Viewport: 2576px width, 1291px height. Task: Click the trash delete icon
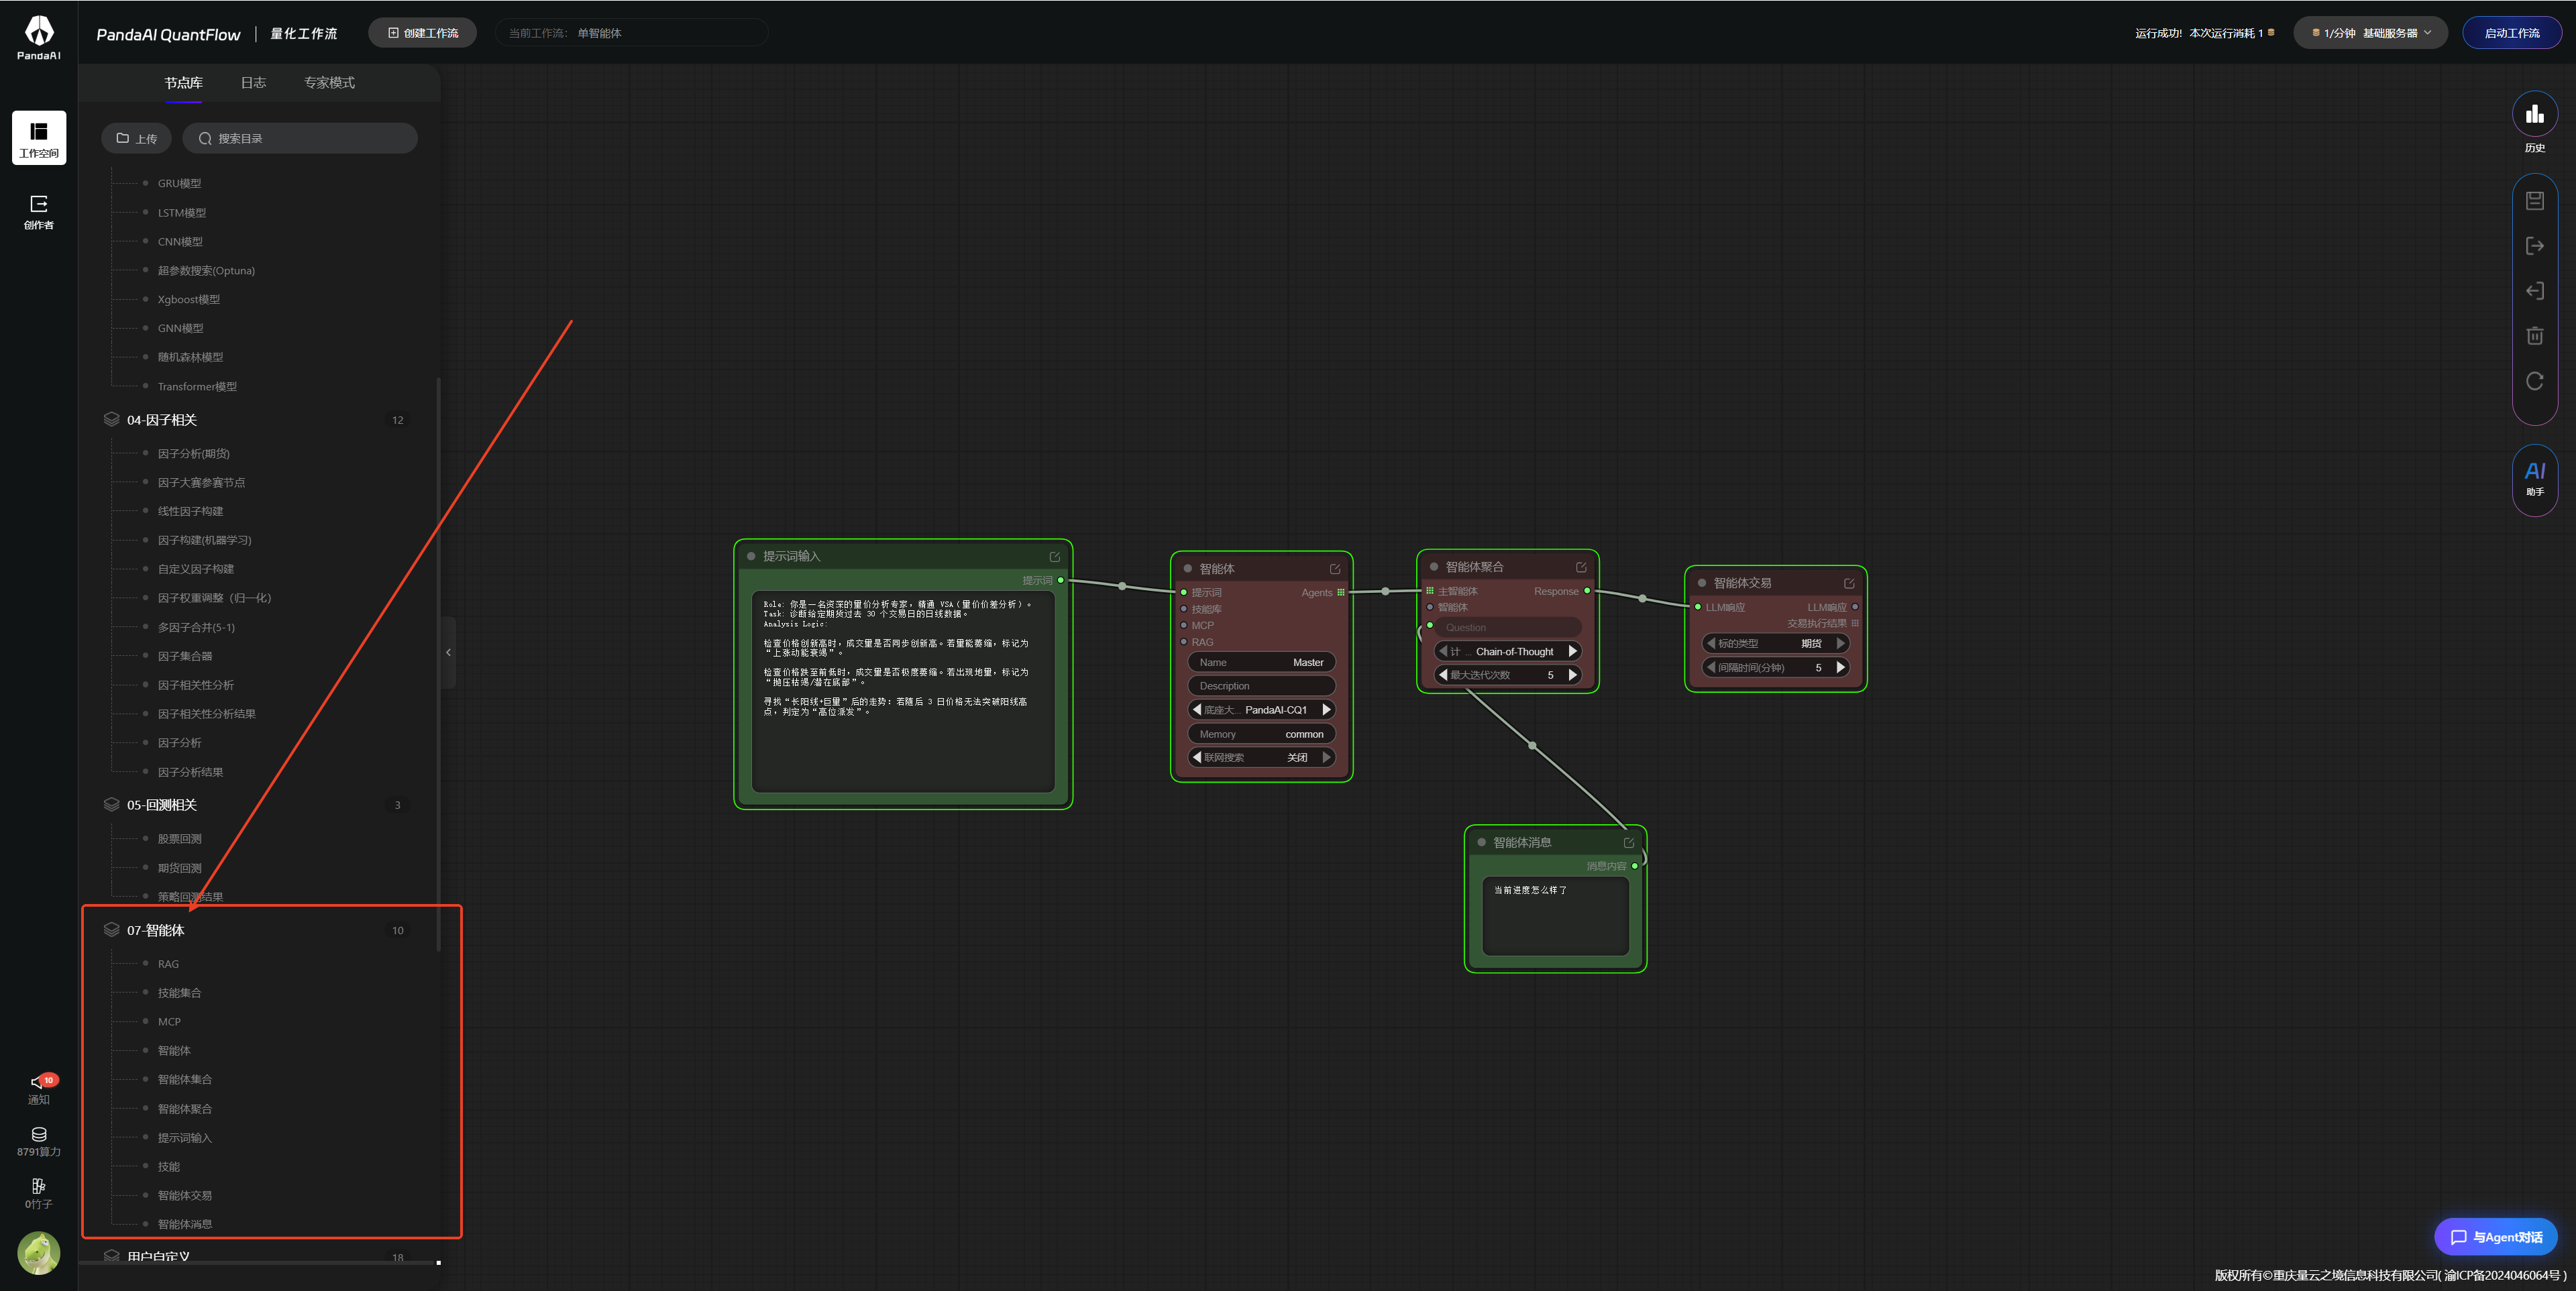point(2534,336)
